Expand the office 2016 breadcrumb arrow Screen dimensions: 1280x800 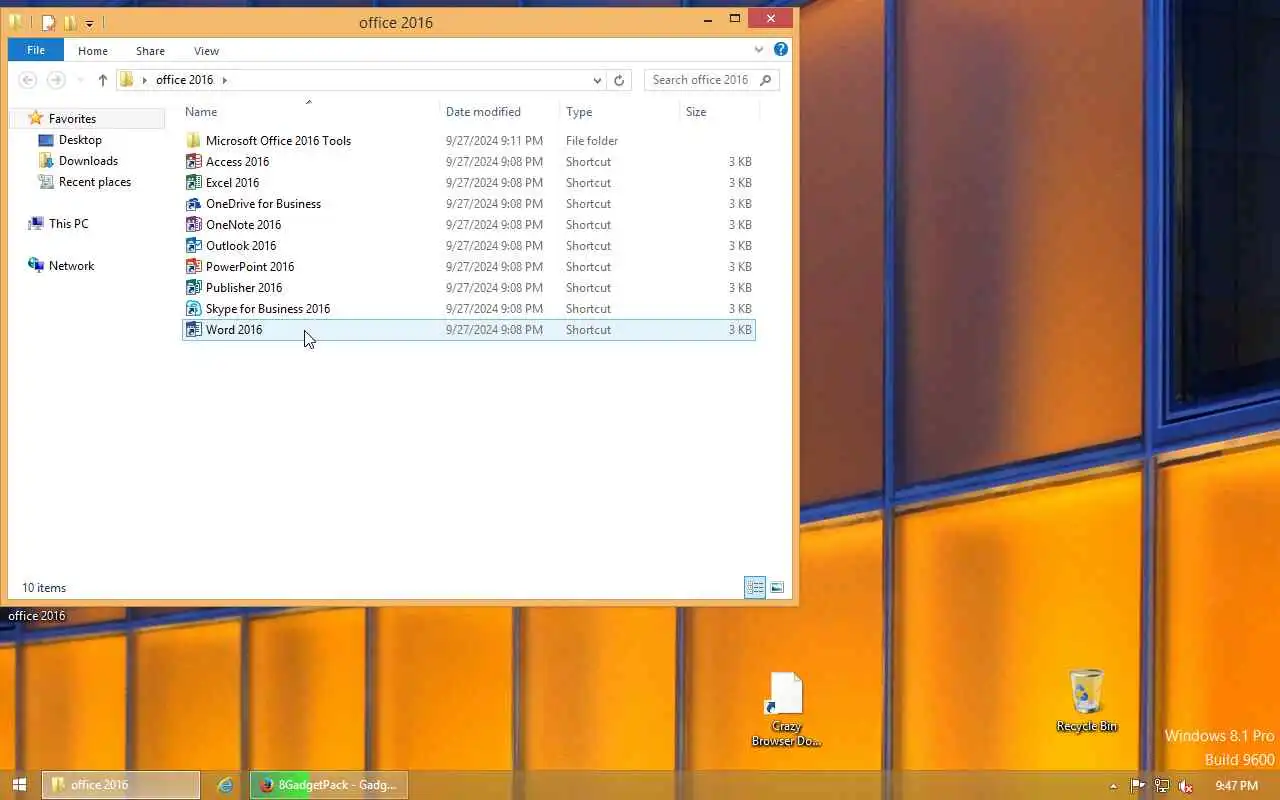tap(224, 80)
